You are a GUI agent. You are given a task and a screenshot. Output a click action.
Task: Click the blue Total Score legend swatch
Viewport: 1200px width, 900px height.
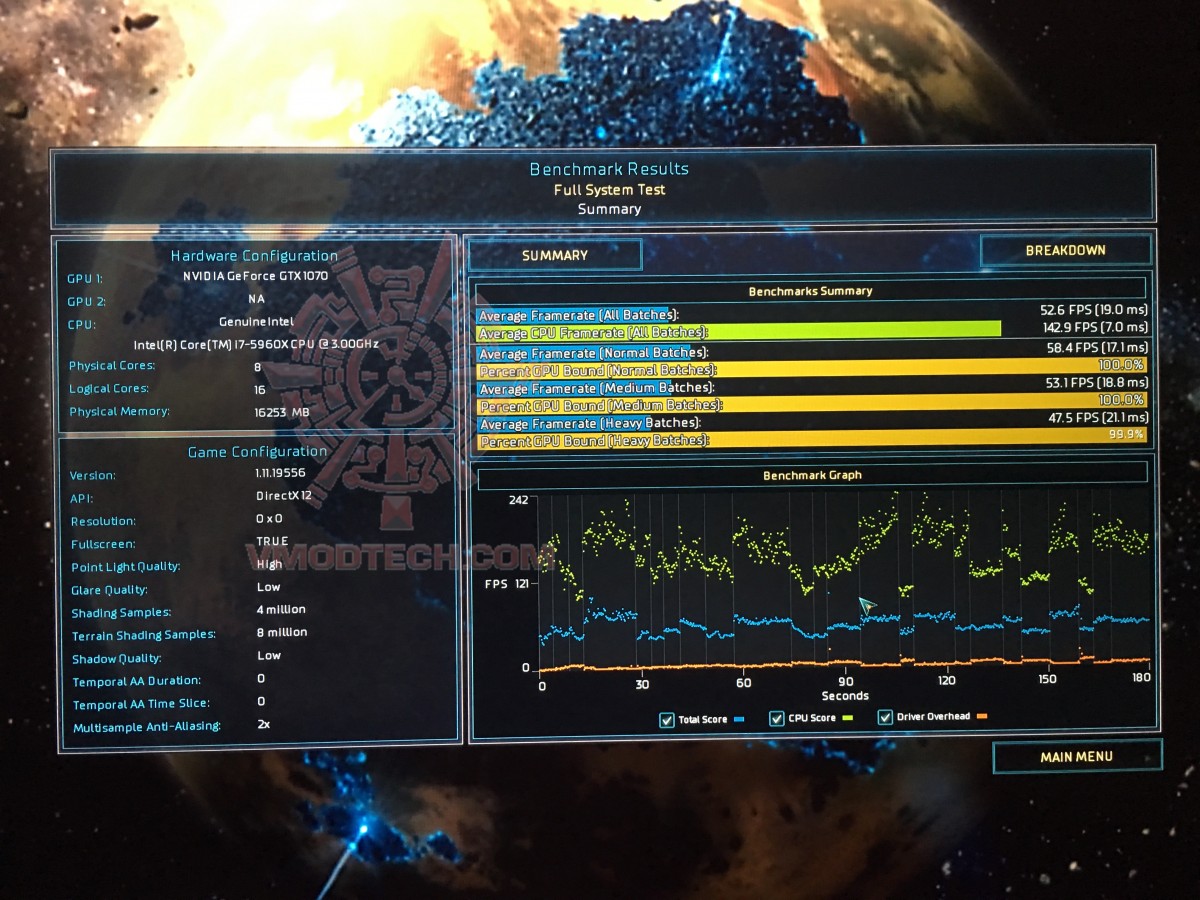[x=739, y=720]
